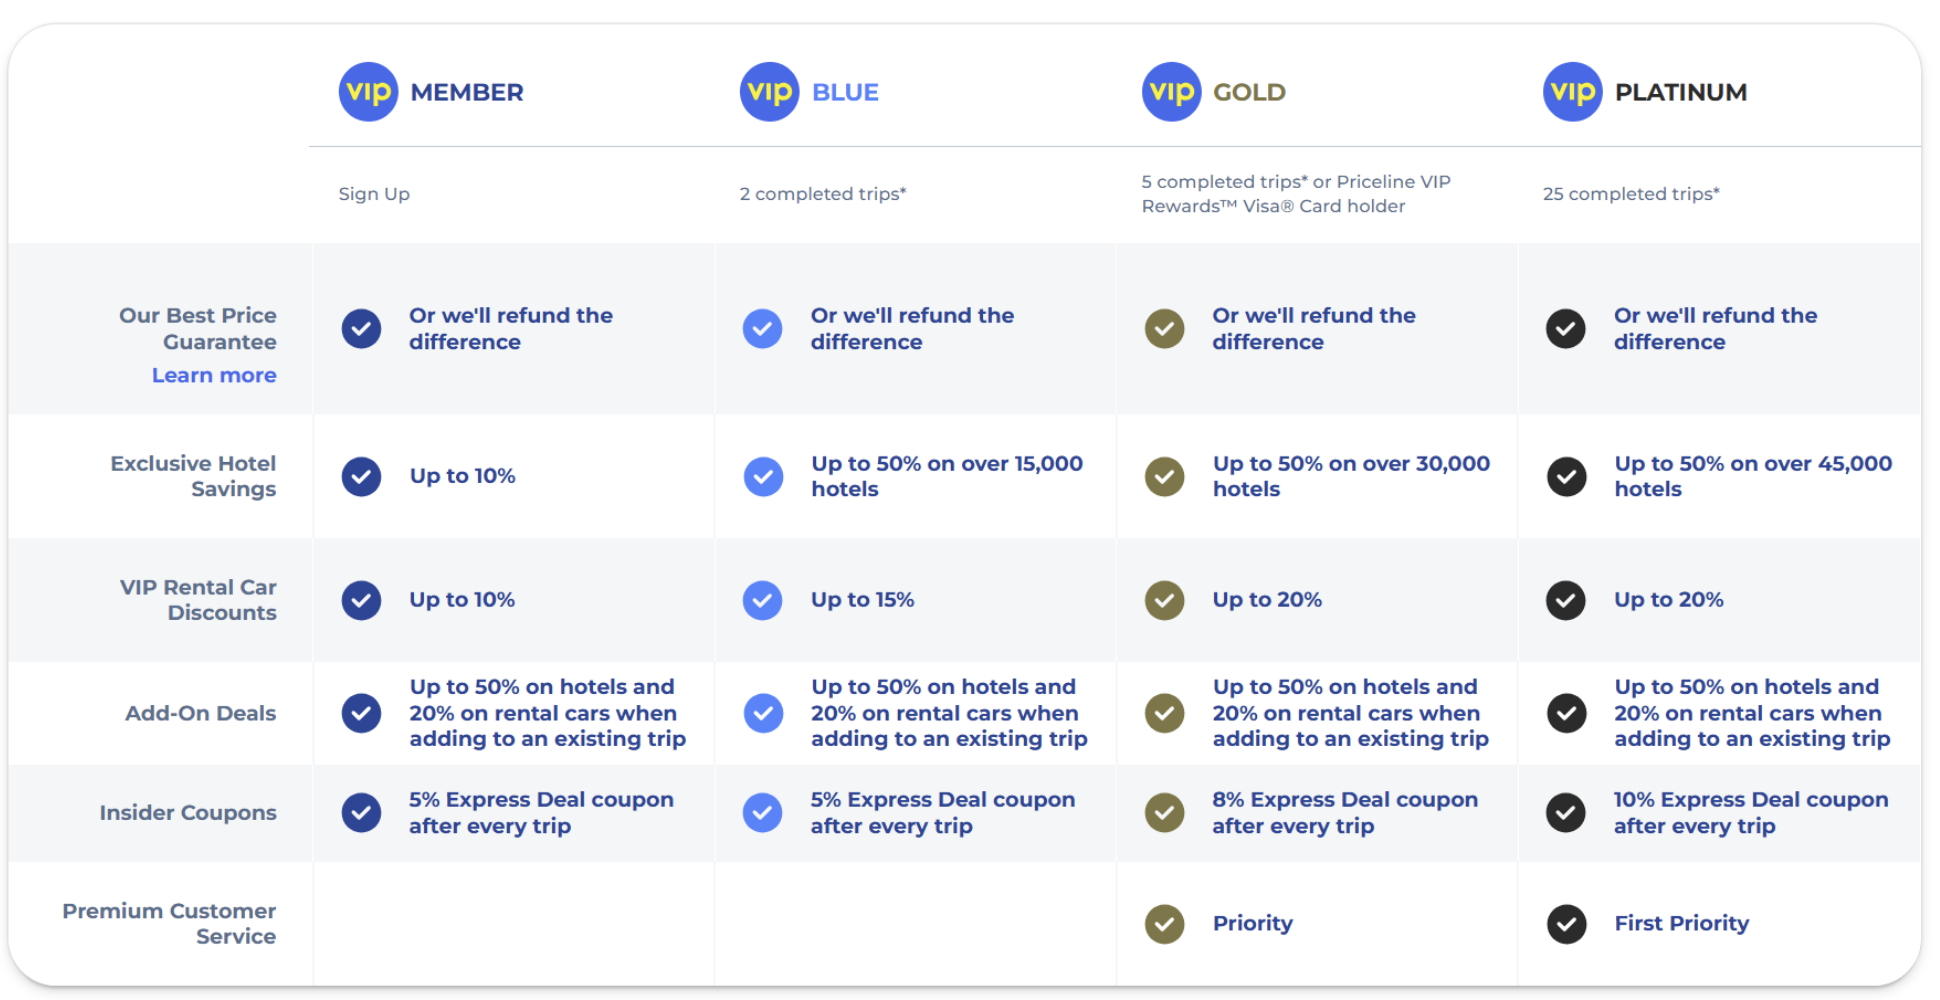Open the Learn more link
The width and height of the screenshot is (1940, 1000).
coord(214,375)
